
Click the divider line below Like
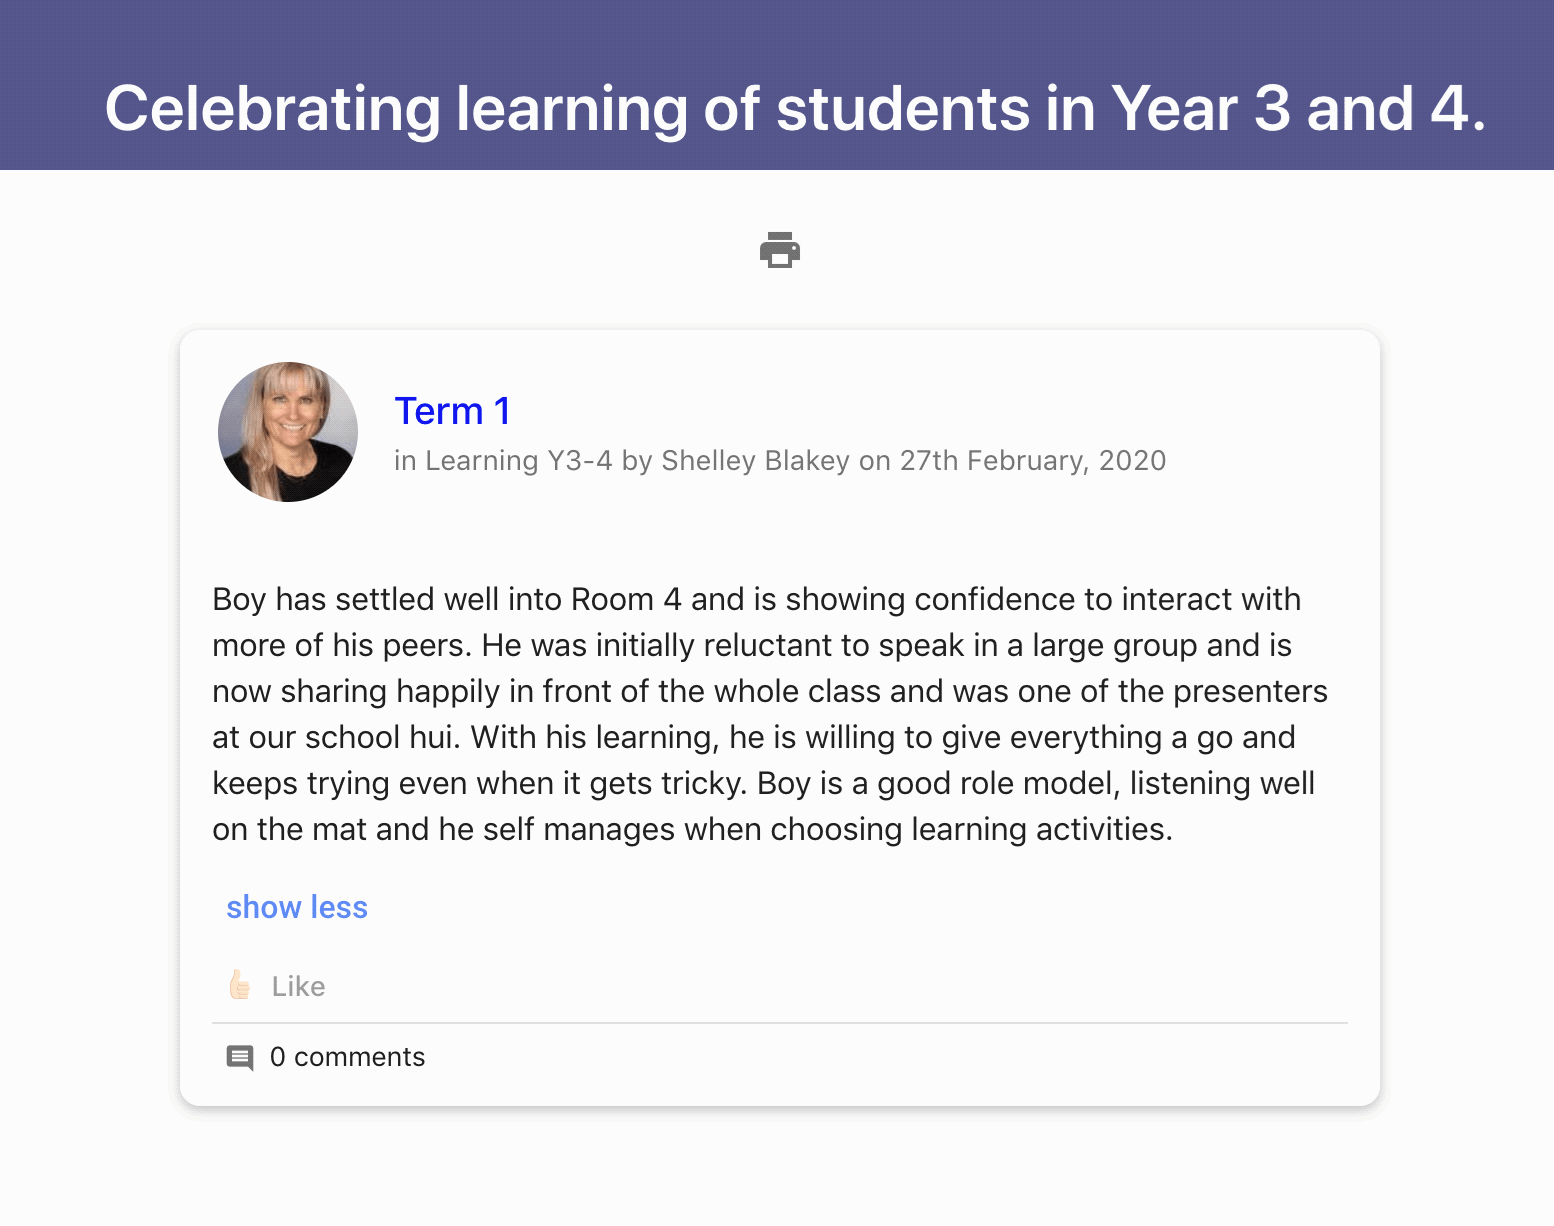point(779,1023)
